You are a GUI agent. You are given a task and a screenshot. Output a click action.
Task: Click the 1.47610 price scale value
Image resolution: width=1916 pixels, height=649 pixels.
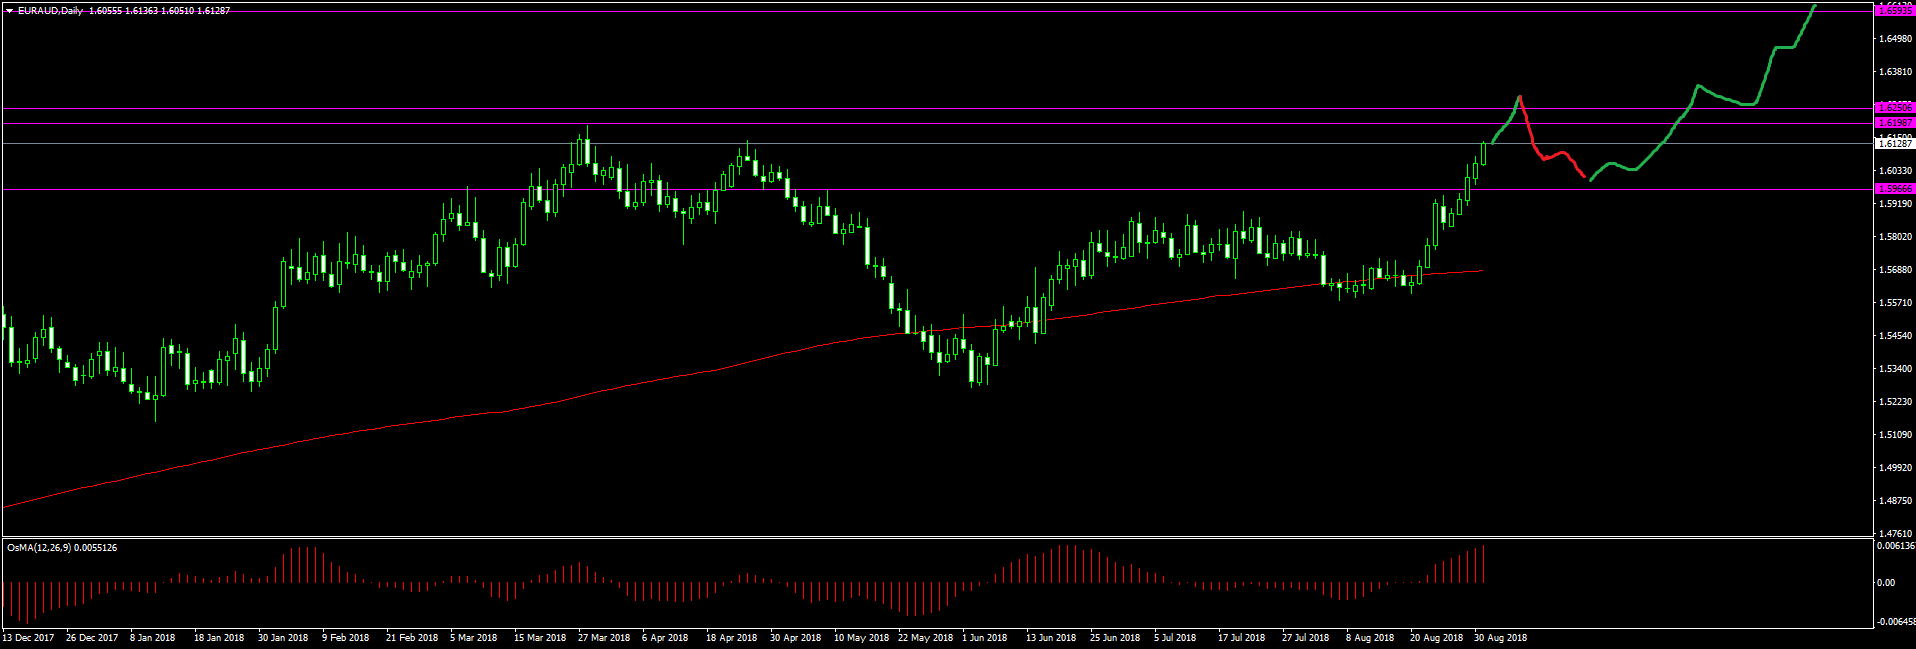[1896, 534]
